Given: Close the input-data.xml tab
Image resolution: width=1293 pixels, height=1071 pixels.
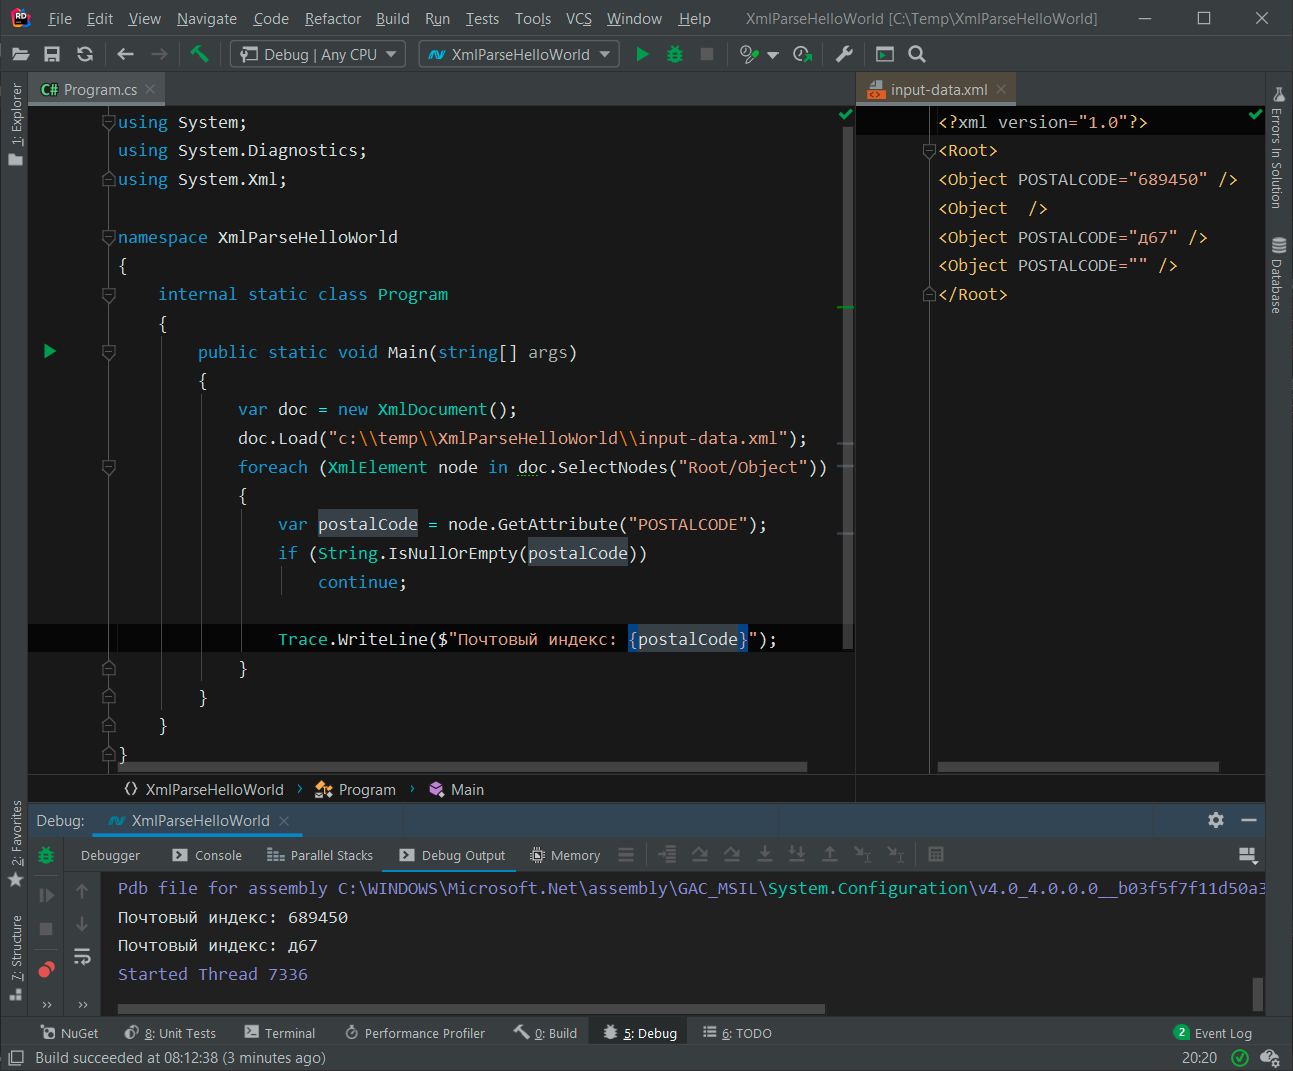Looking at the screenshot, I should click(1001, 89).
